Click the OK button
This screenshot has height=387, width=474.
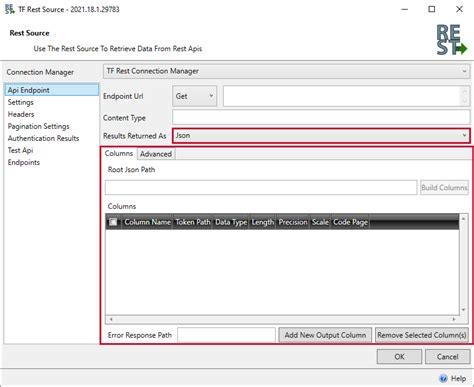[399, 357]
